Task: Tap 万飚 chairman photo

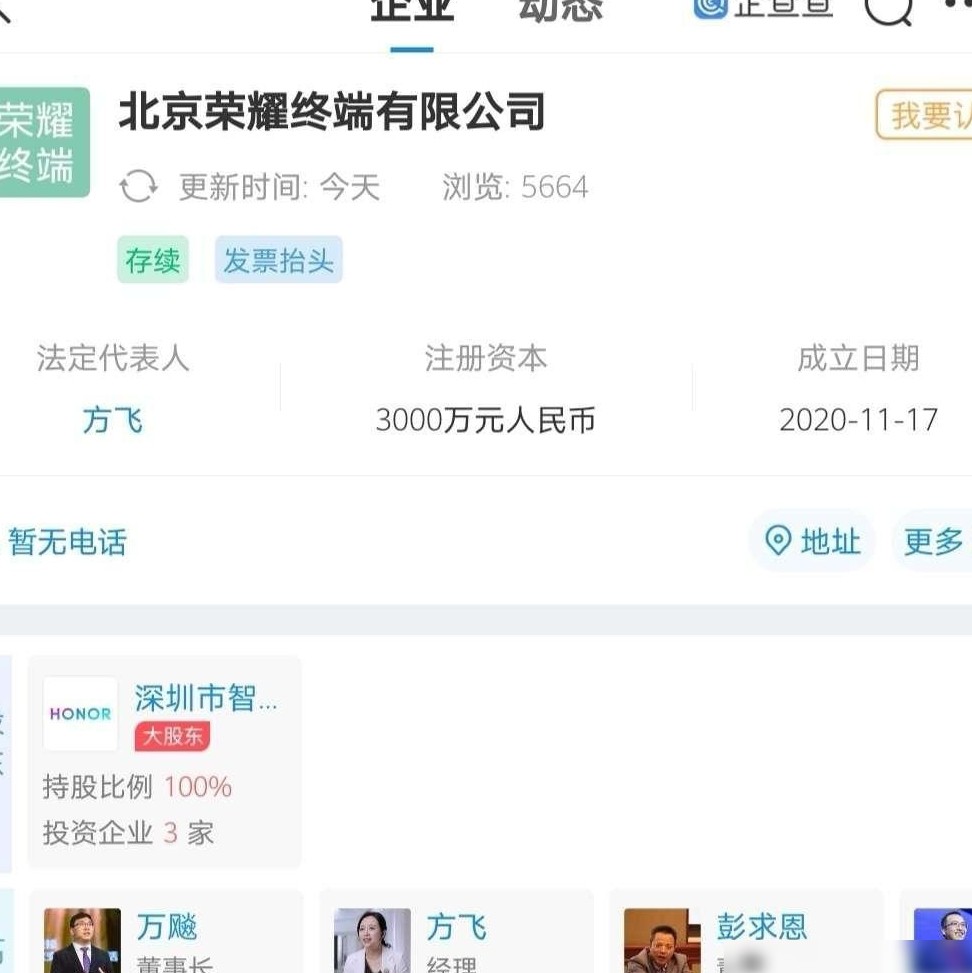Action: (x=83, y=940)
